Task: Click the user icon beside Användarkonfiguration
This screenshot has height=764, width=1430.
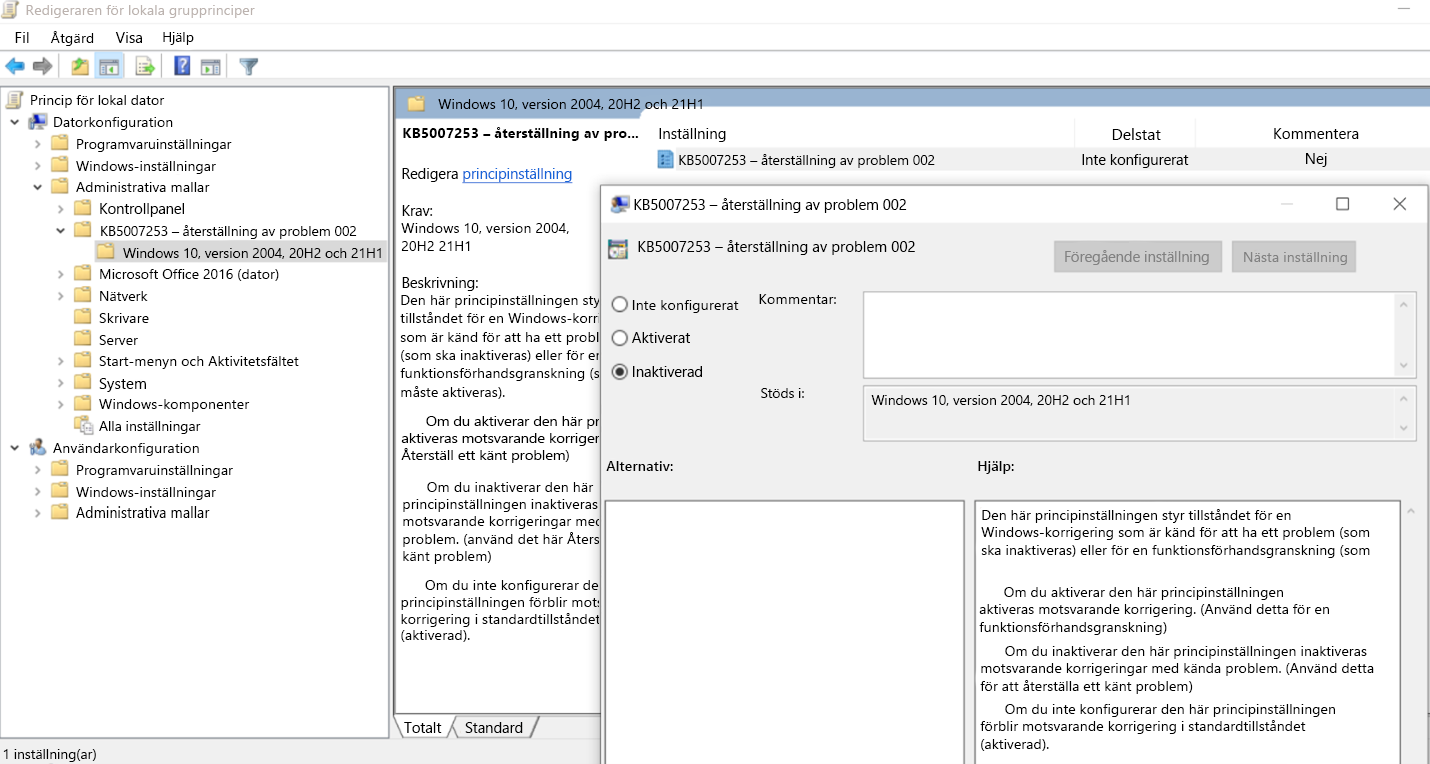Action: tap(38, 448)
